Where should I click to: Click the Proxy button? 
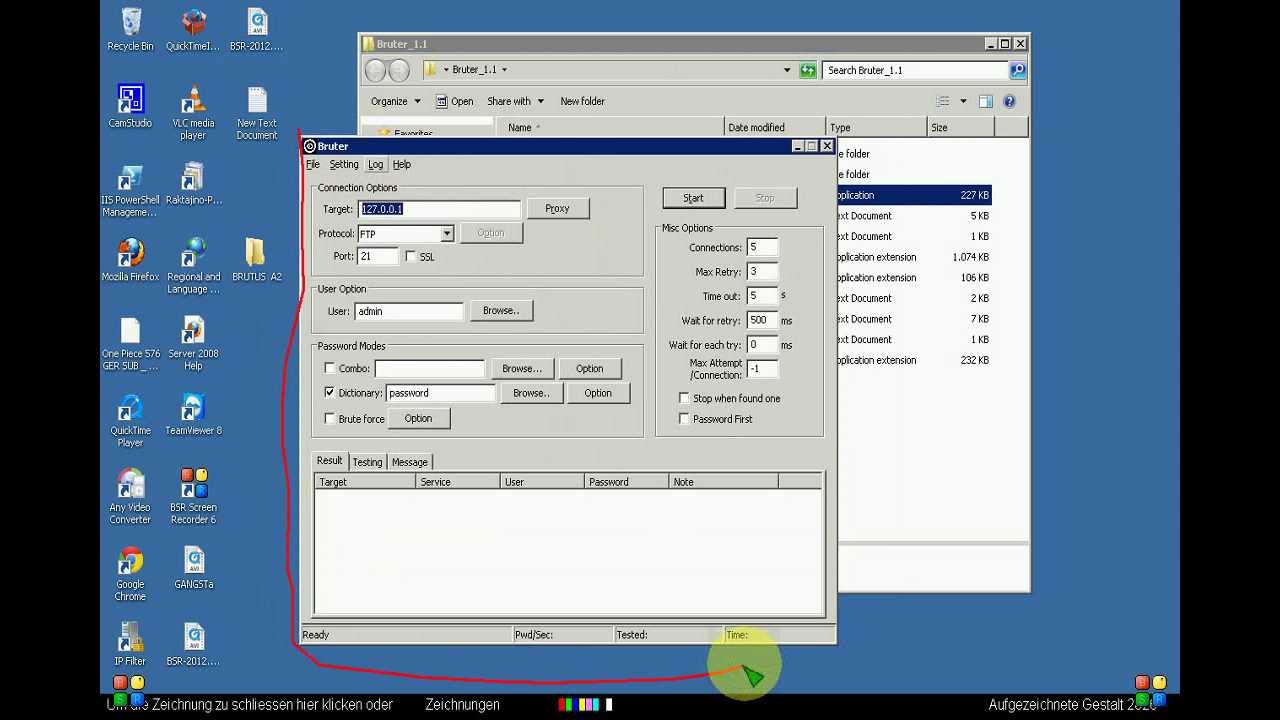click(x=557, y=208)
